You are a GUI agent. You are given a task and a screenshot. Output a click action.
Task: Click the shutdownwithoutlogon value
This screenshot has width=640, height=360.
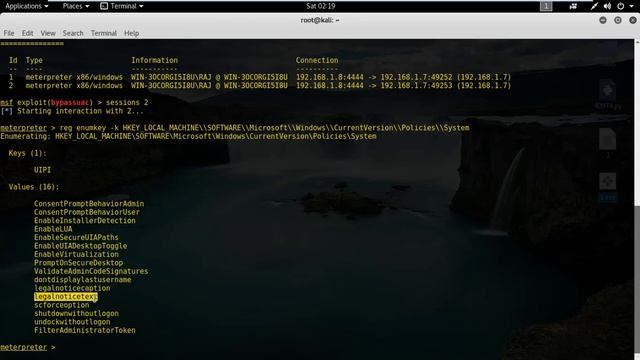[x=76, y=313]
